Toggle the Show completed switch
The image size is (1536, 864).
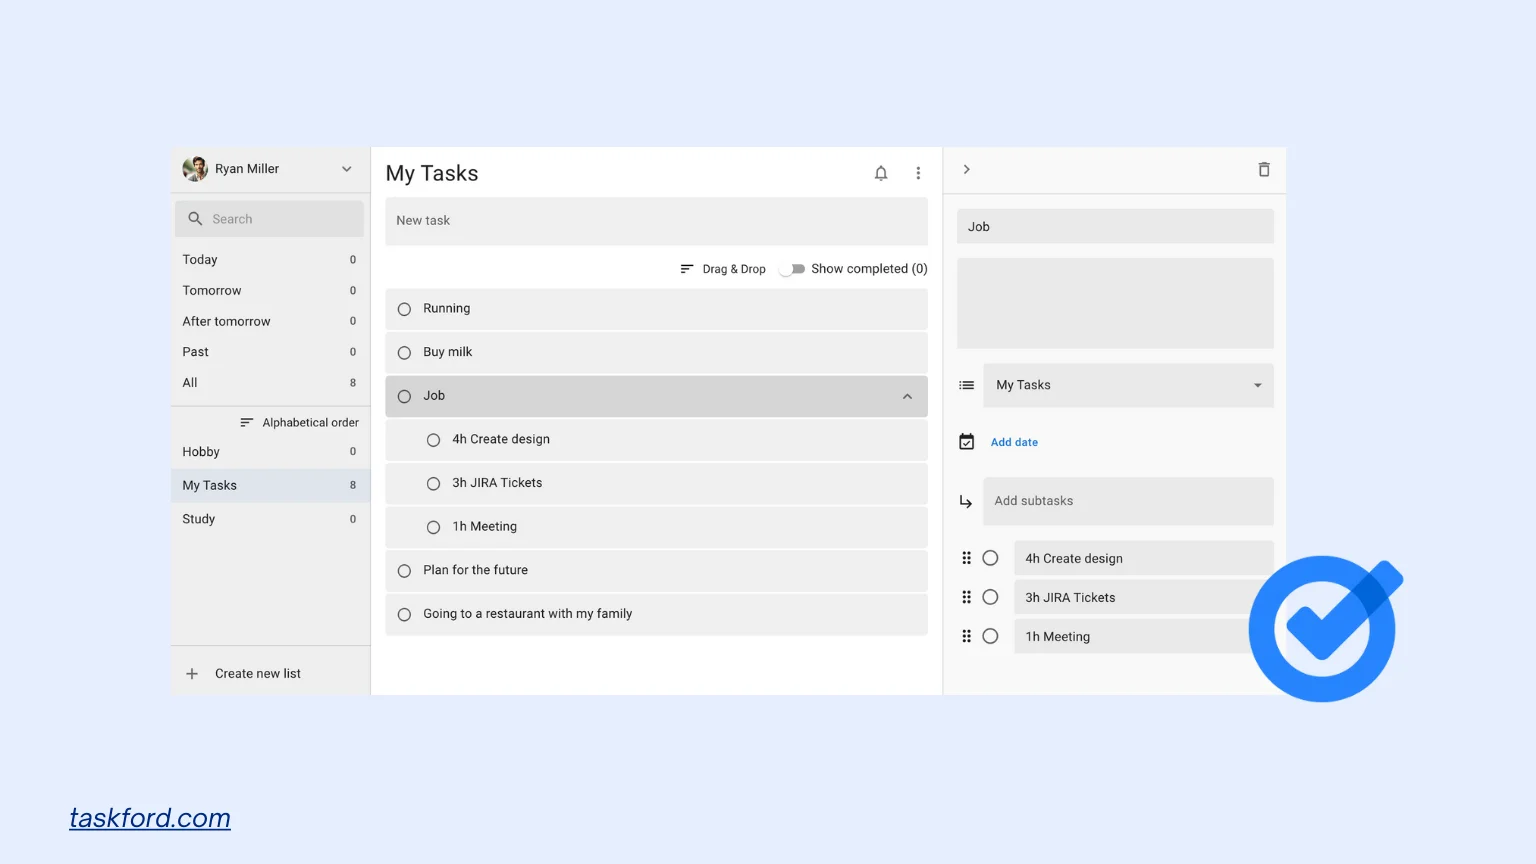click(x=793, y=269)
